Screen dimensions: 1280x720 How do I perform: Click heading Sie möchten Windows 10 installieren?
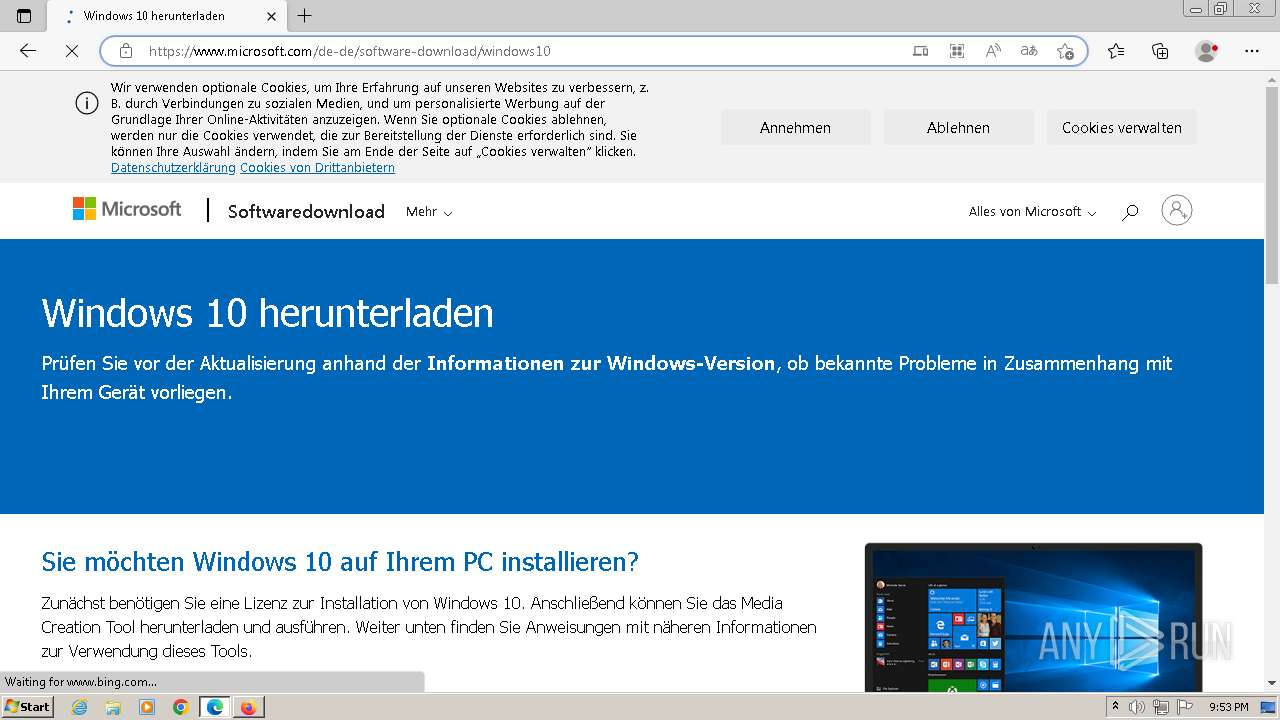click(340, 562)
